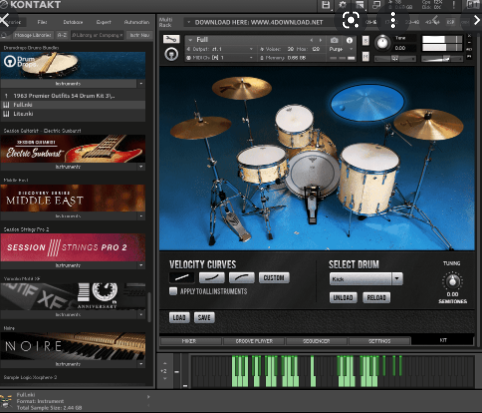Tap the lens search overlay icon
The width and height of the screenshot is (482, 413).
pos(351,20)
